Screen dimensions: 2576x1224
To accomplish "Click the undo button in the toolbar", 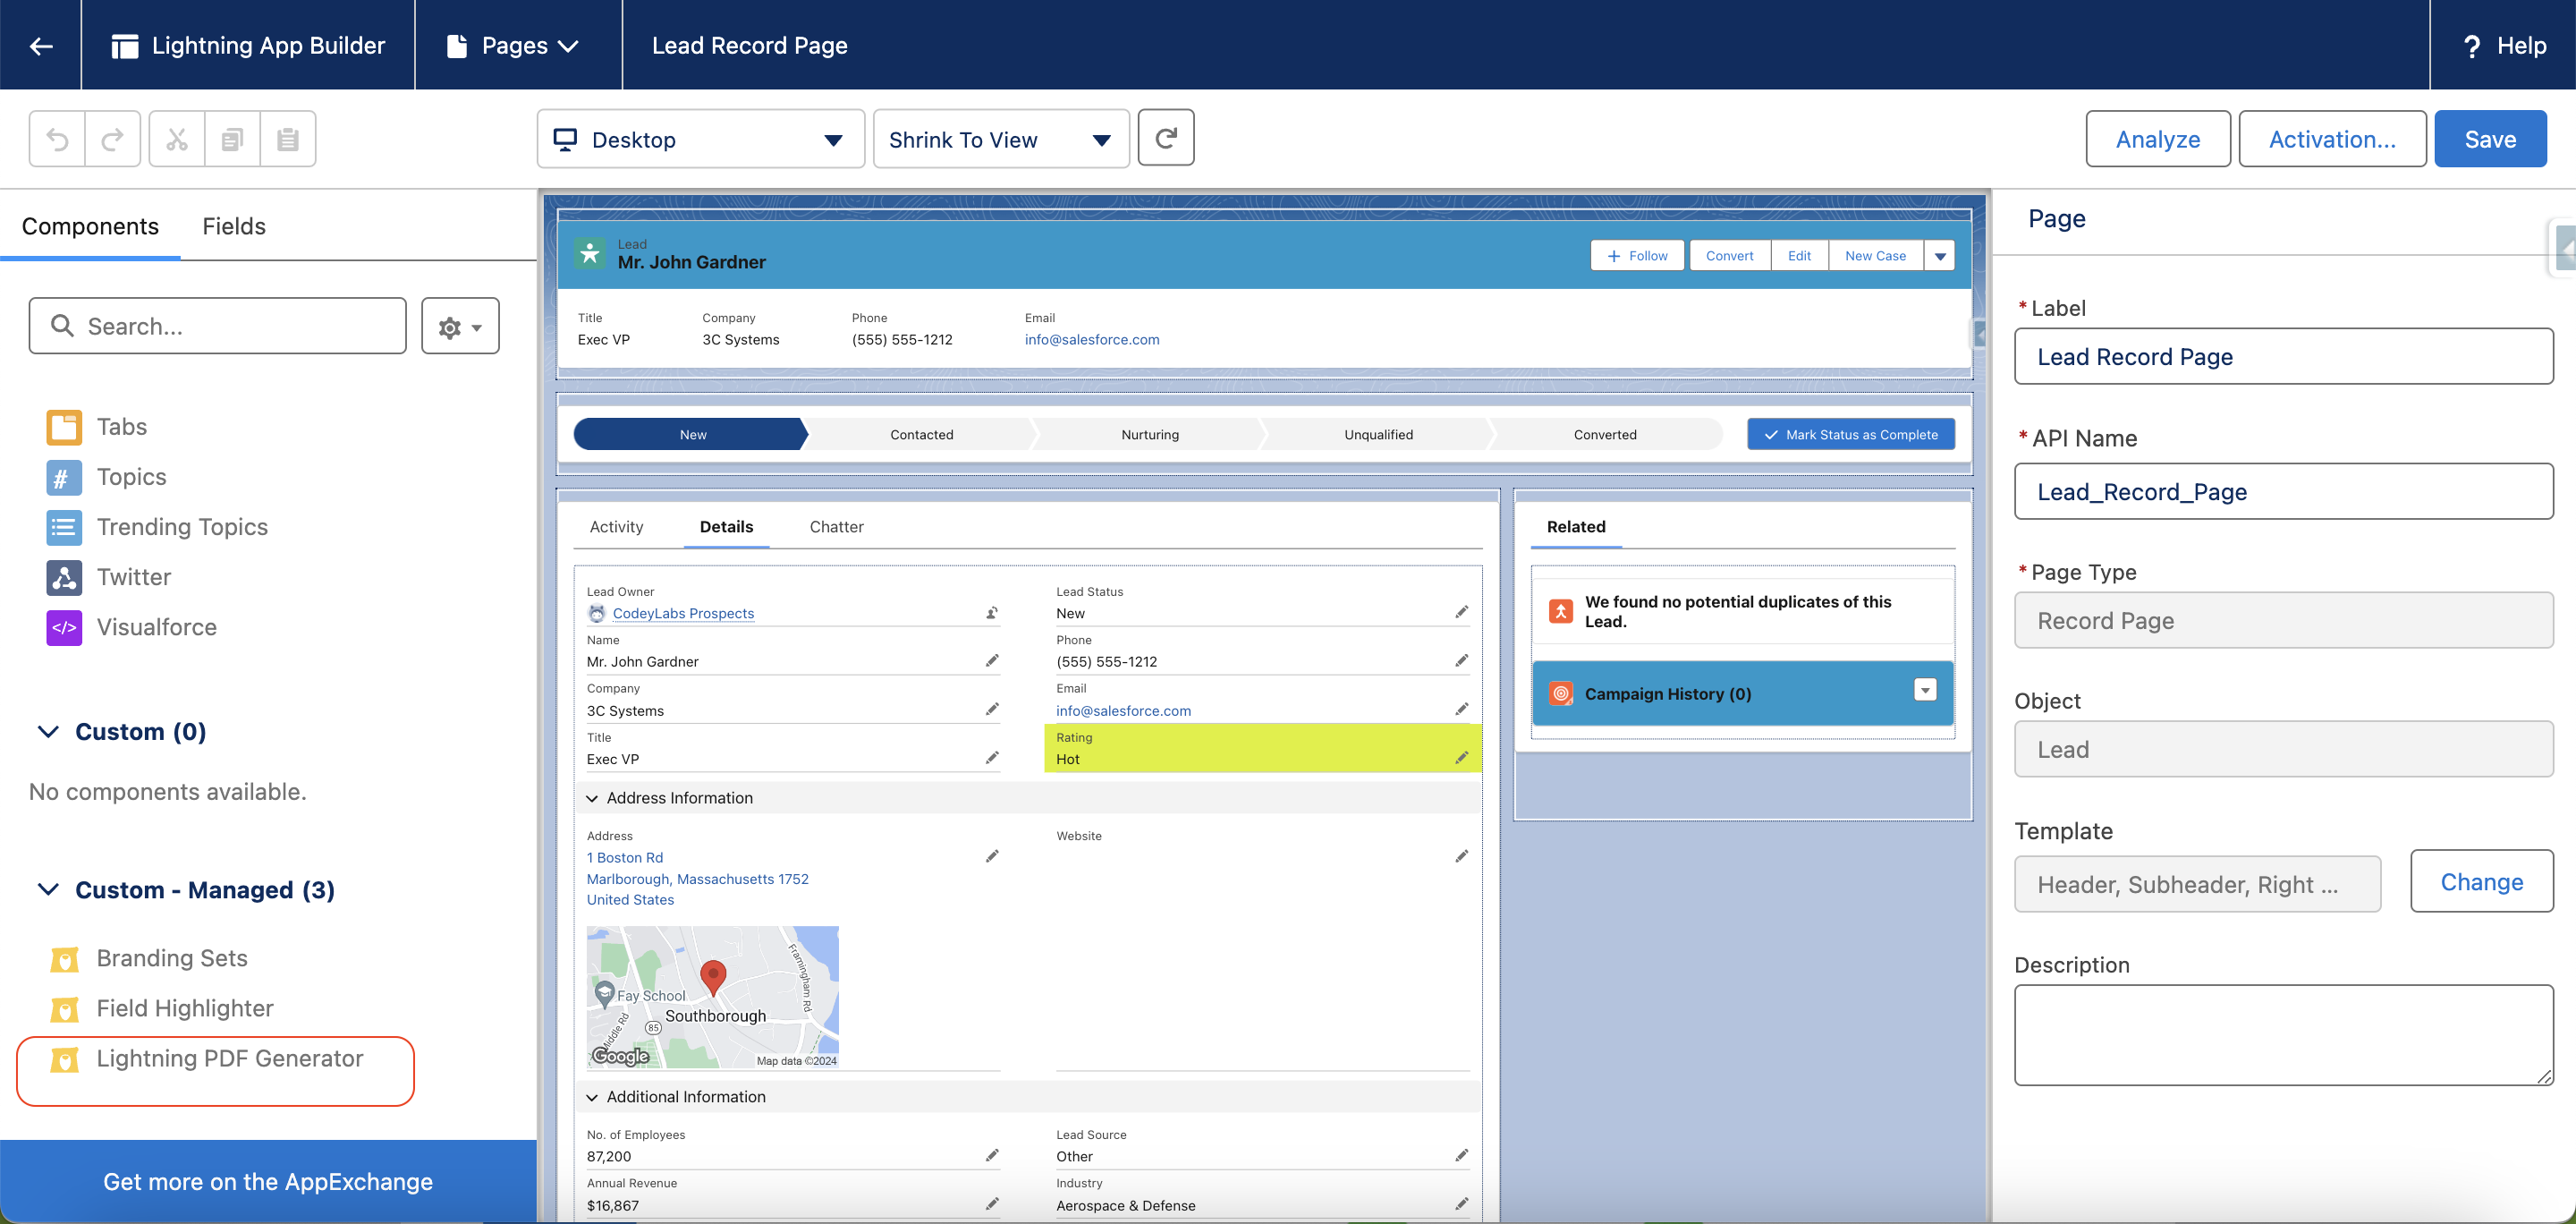I will (58, 139).
